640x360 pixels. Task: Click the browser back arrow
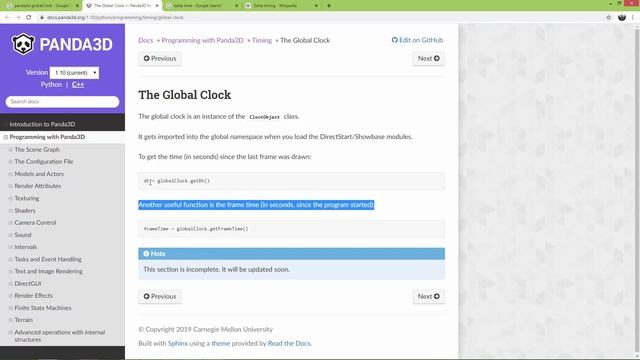(x=7, y=18)
